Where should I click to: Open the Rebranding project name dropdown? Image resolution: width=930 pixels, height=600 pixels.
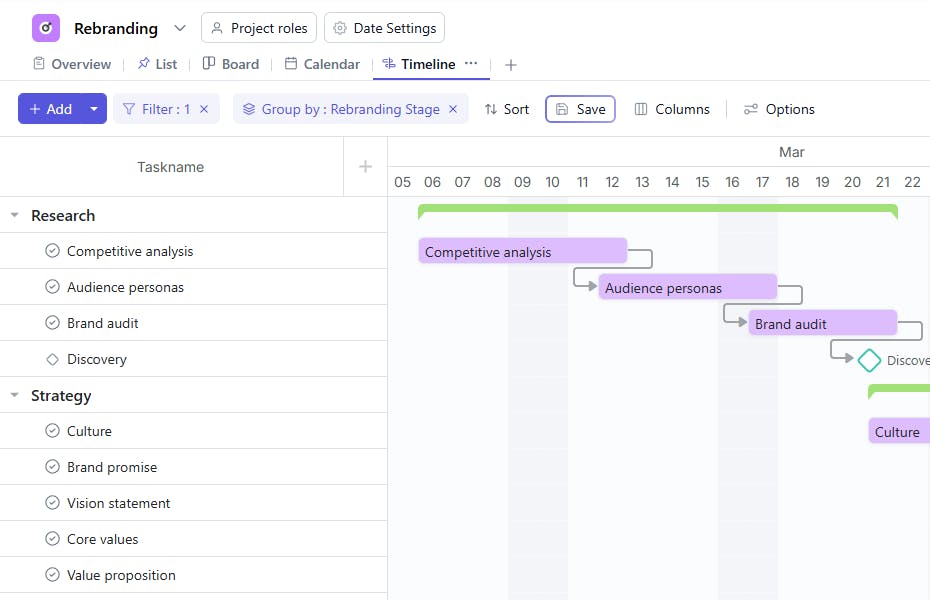(180, 28)
